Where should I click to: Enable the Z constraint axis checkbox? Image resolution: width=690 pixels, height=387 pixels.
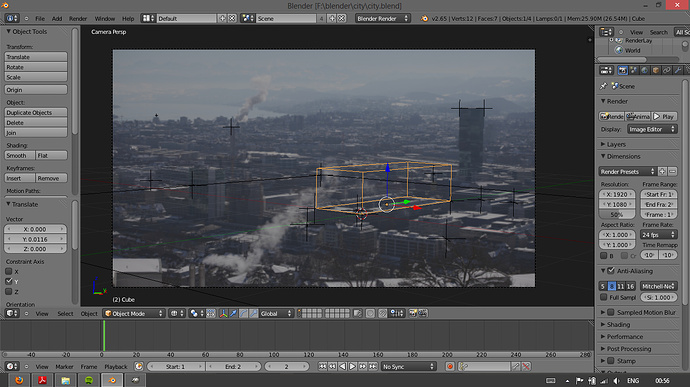tap(9, 291)
